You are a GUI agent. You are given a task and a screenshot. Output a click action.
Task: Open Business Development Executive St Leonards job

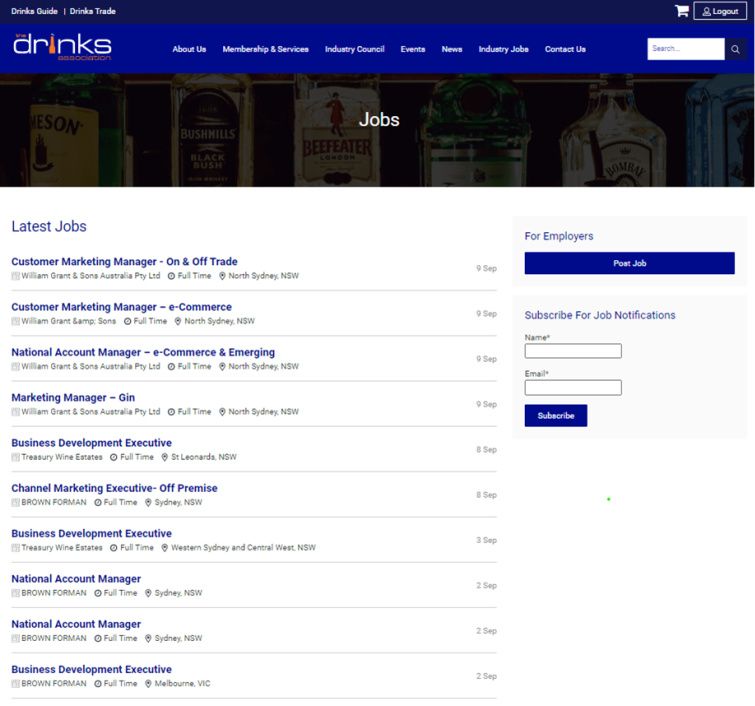tap(91, 443)
